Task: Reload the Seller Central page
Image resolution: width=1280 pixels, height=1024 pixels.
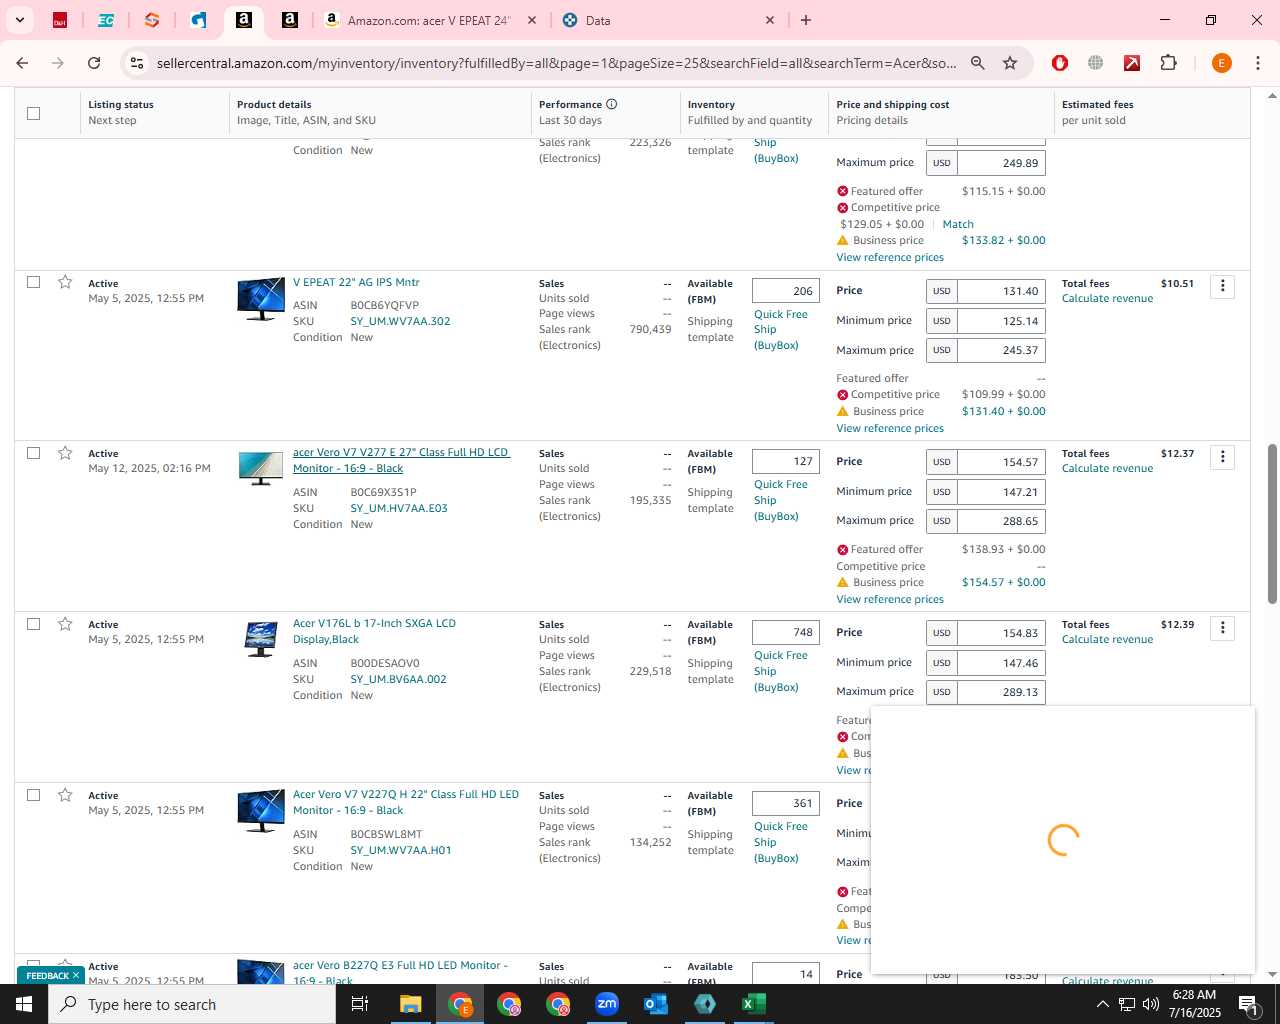Action: pos(94,63)
